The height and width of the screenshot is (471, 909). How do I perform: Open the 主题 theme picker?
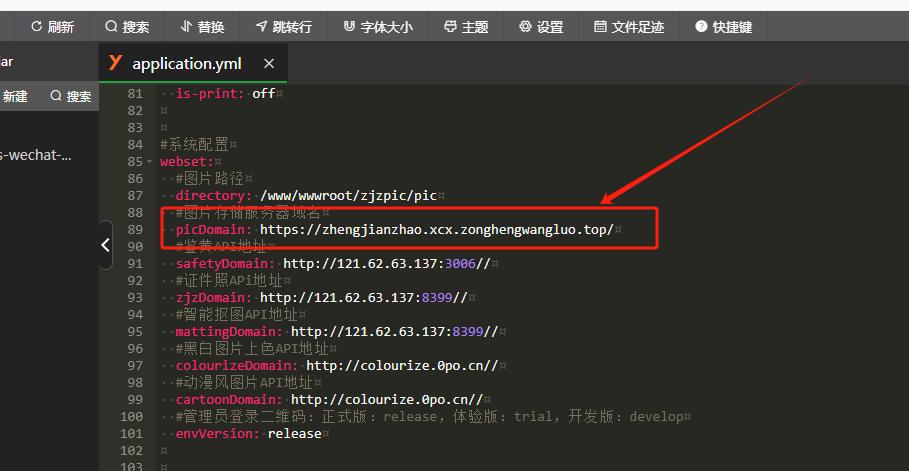coord(466,26)
